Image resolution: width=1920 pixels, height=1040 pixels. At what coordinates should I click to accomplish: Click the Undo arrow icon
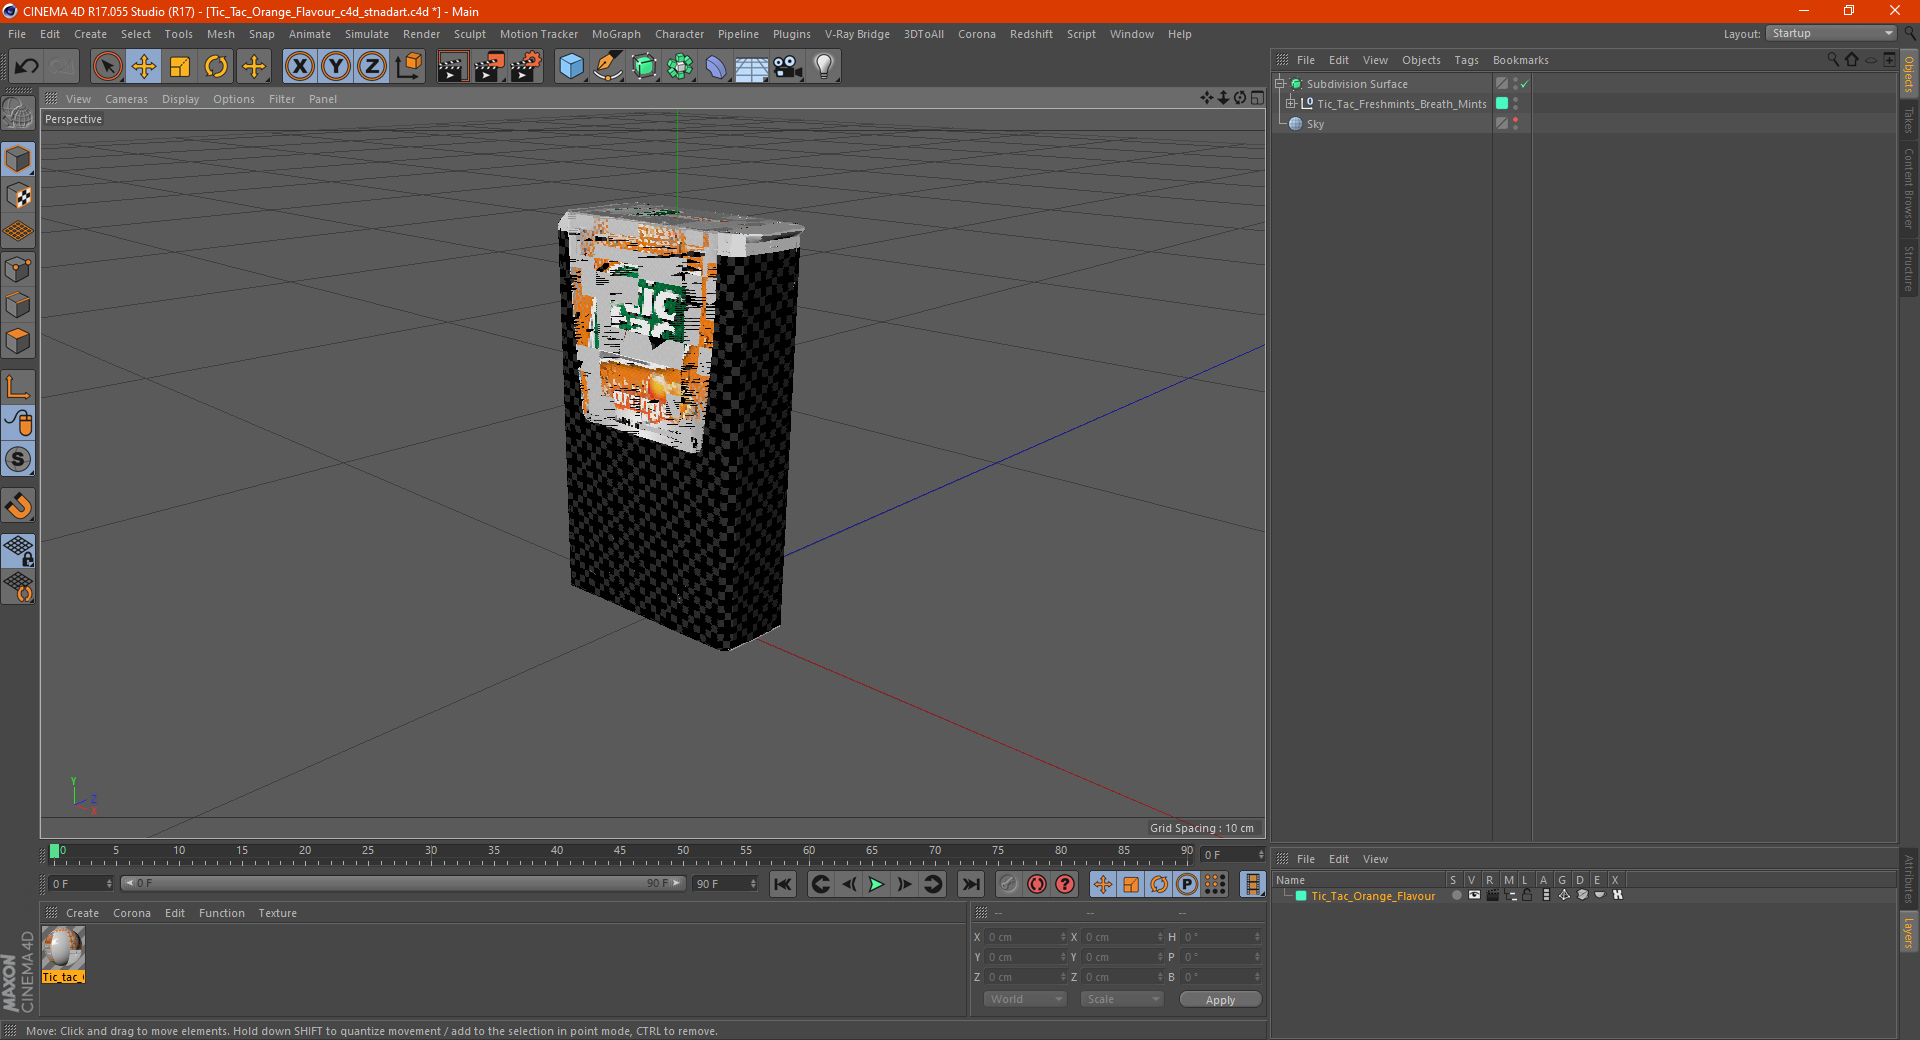point(27,67)
